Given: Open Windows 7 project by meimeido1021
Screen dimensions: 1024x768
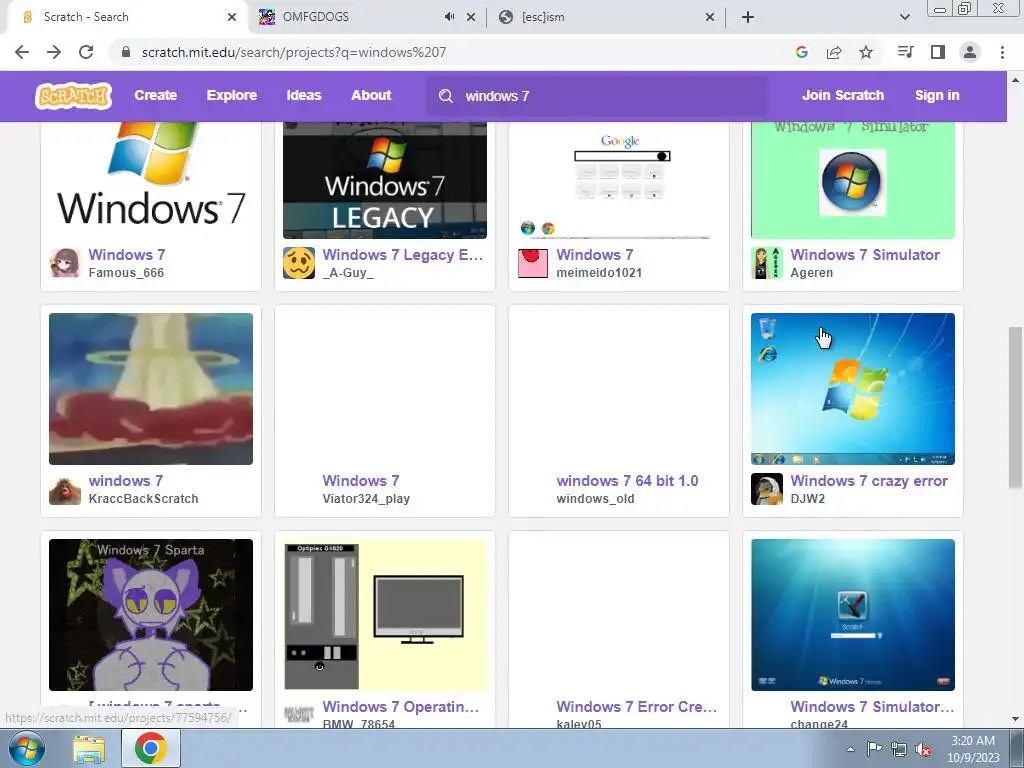Looking at the screenshot, I should click(x=595, y=255).
